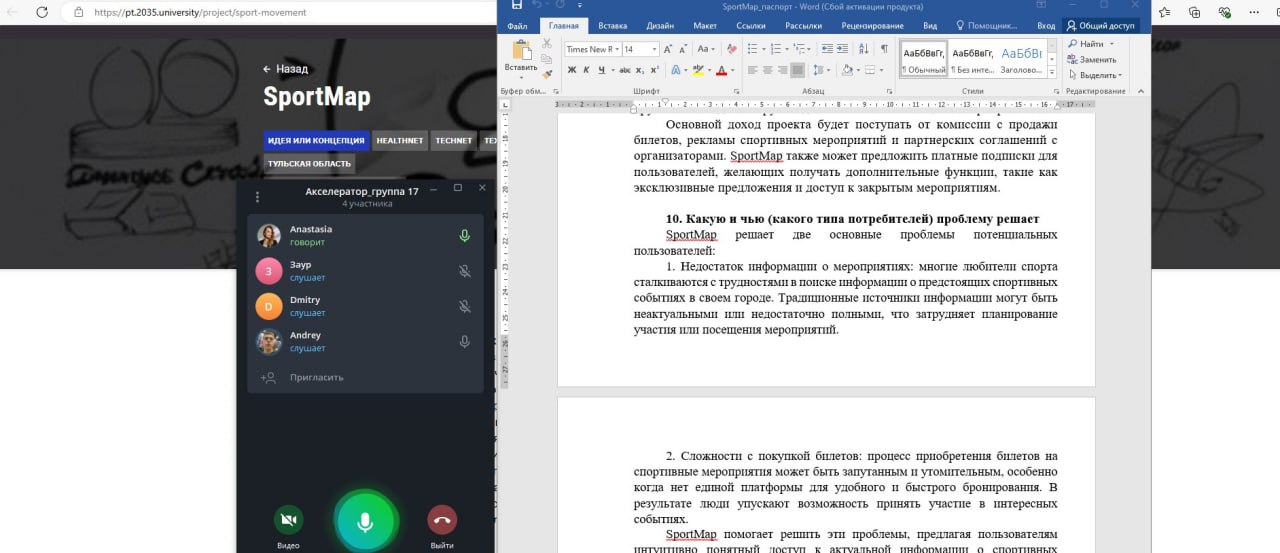1280x553 pixels.
Task: Mute microphone with large green button
Action: pyautogui.click(x=365, y=522)
